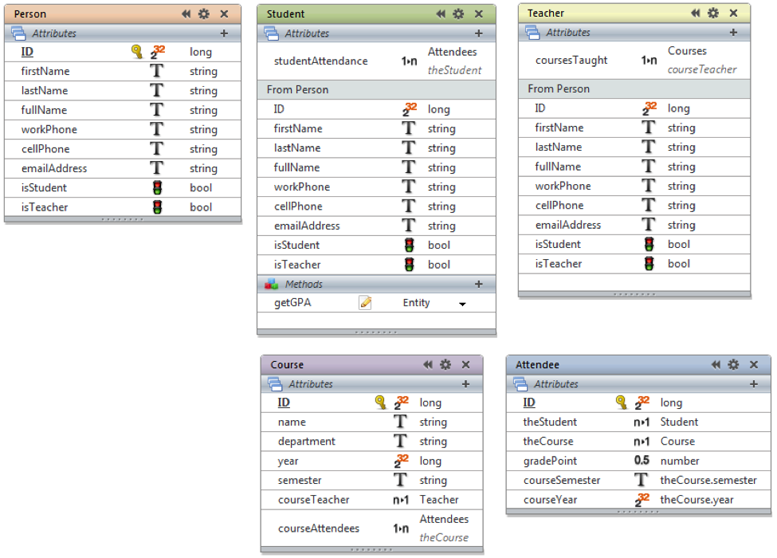Click the gear icon in Person panel header
The width and height of the screenshot is (777, 558).
pos(204,14)
